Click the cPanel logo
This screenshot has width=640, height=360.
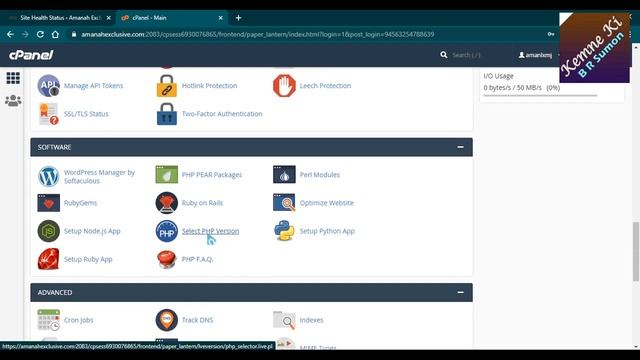[x=31, y=55]
